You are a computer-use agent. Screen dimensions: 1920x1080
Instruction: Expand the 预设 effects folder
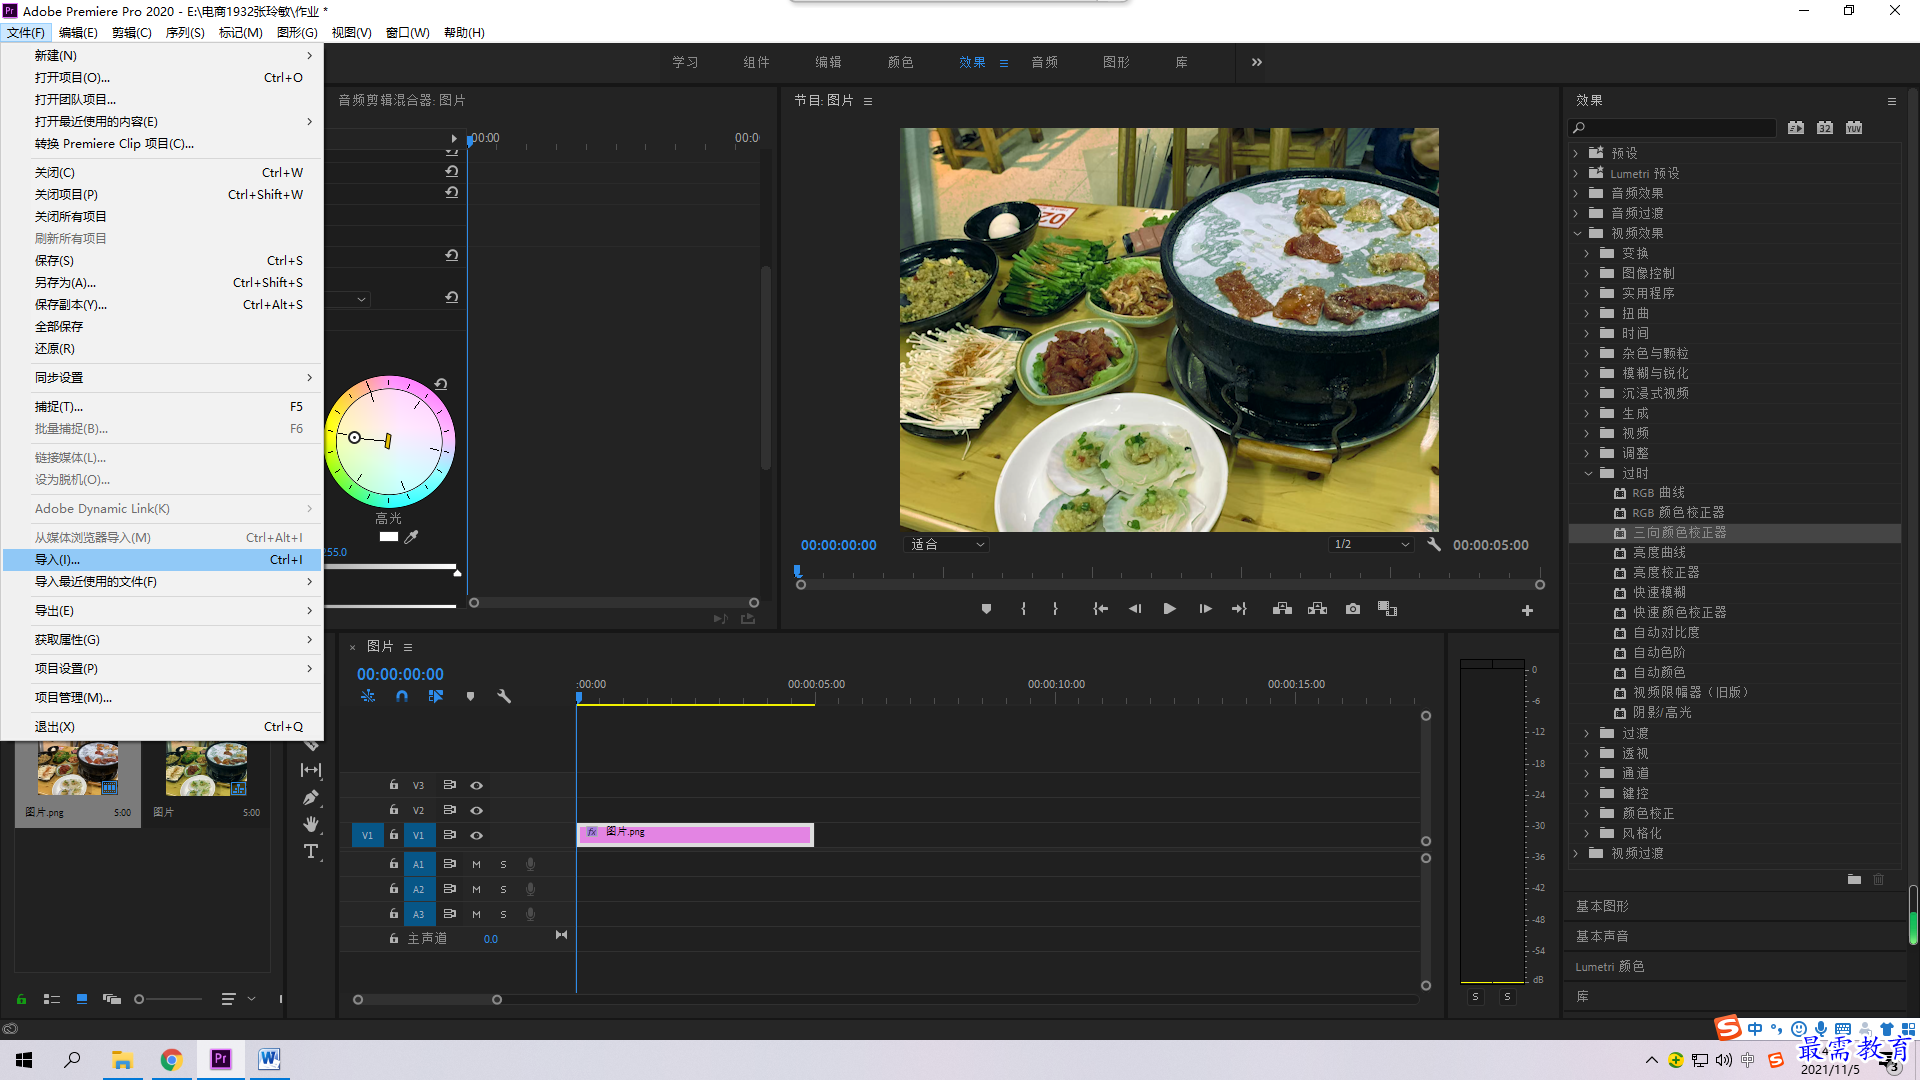[x=1576, y=153]
